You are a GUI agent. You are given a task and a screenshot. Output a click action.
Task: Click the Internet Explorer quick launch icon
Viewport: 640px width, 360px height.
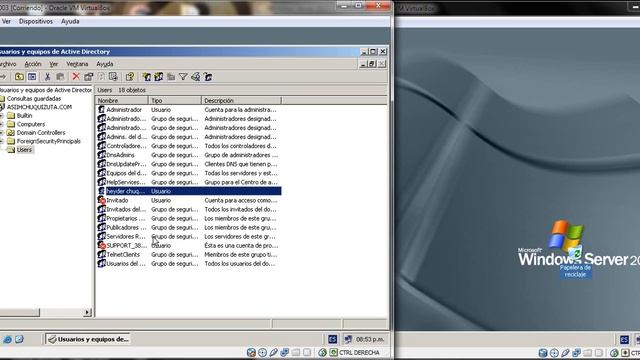(x=7, y=339)
